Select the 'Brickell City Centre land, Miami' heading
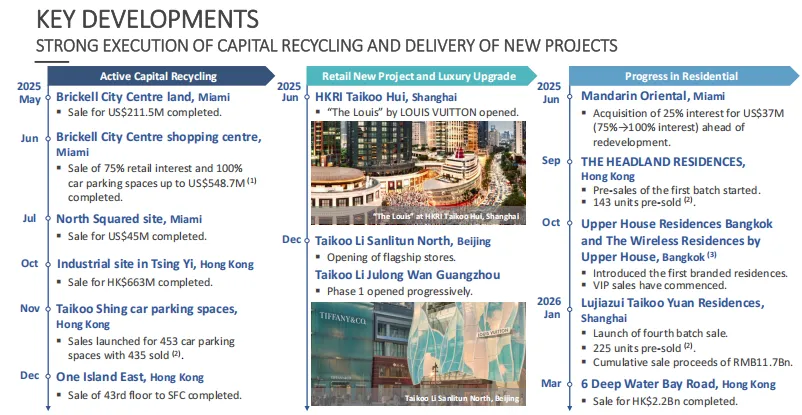Viewport: 802px width, 415px height. click(143, 97)
